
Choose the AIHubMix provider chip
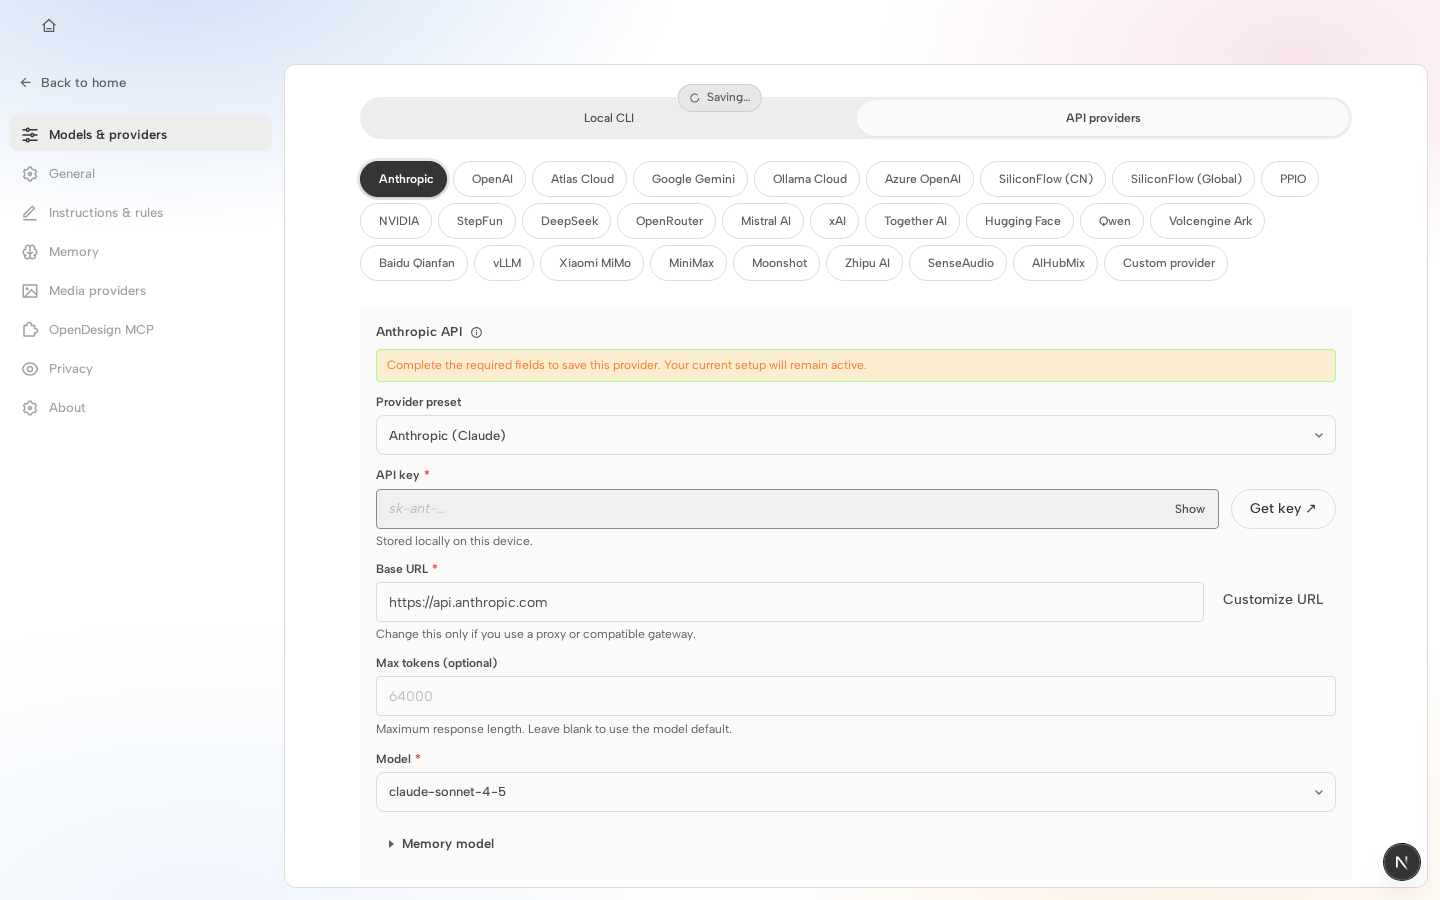1056,263
